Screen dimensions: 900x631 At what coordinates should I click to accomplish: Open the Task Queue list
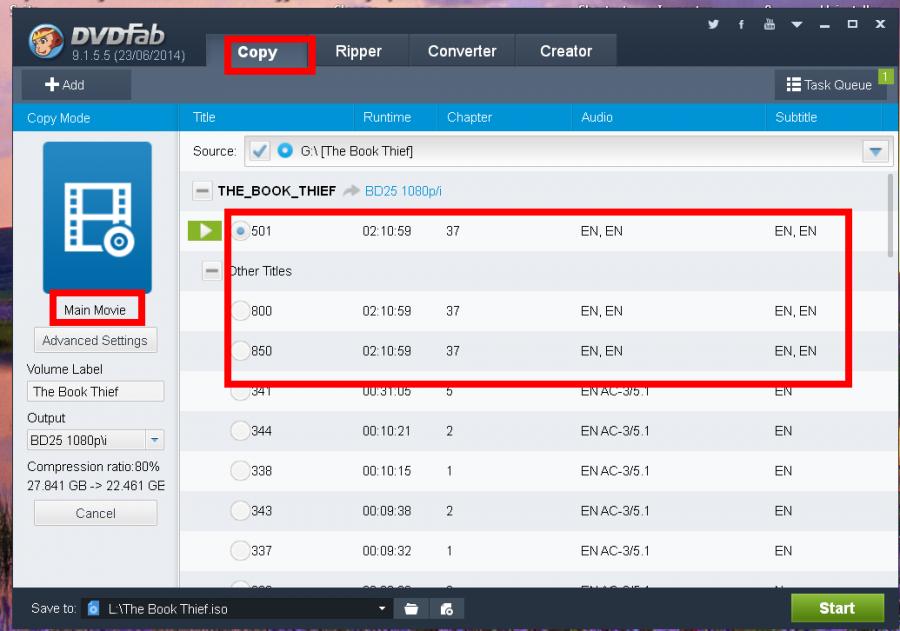point(830,85)
